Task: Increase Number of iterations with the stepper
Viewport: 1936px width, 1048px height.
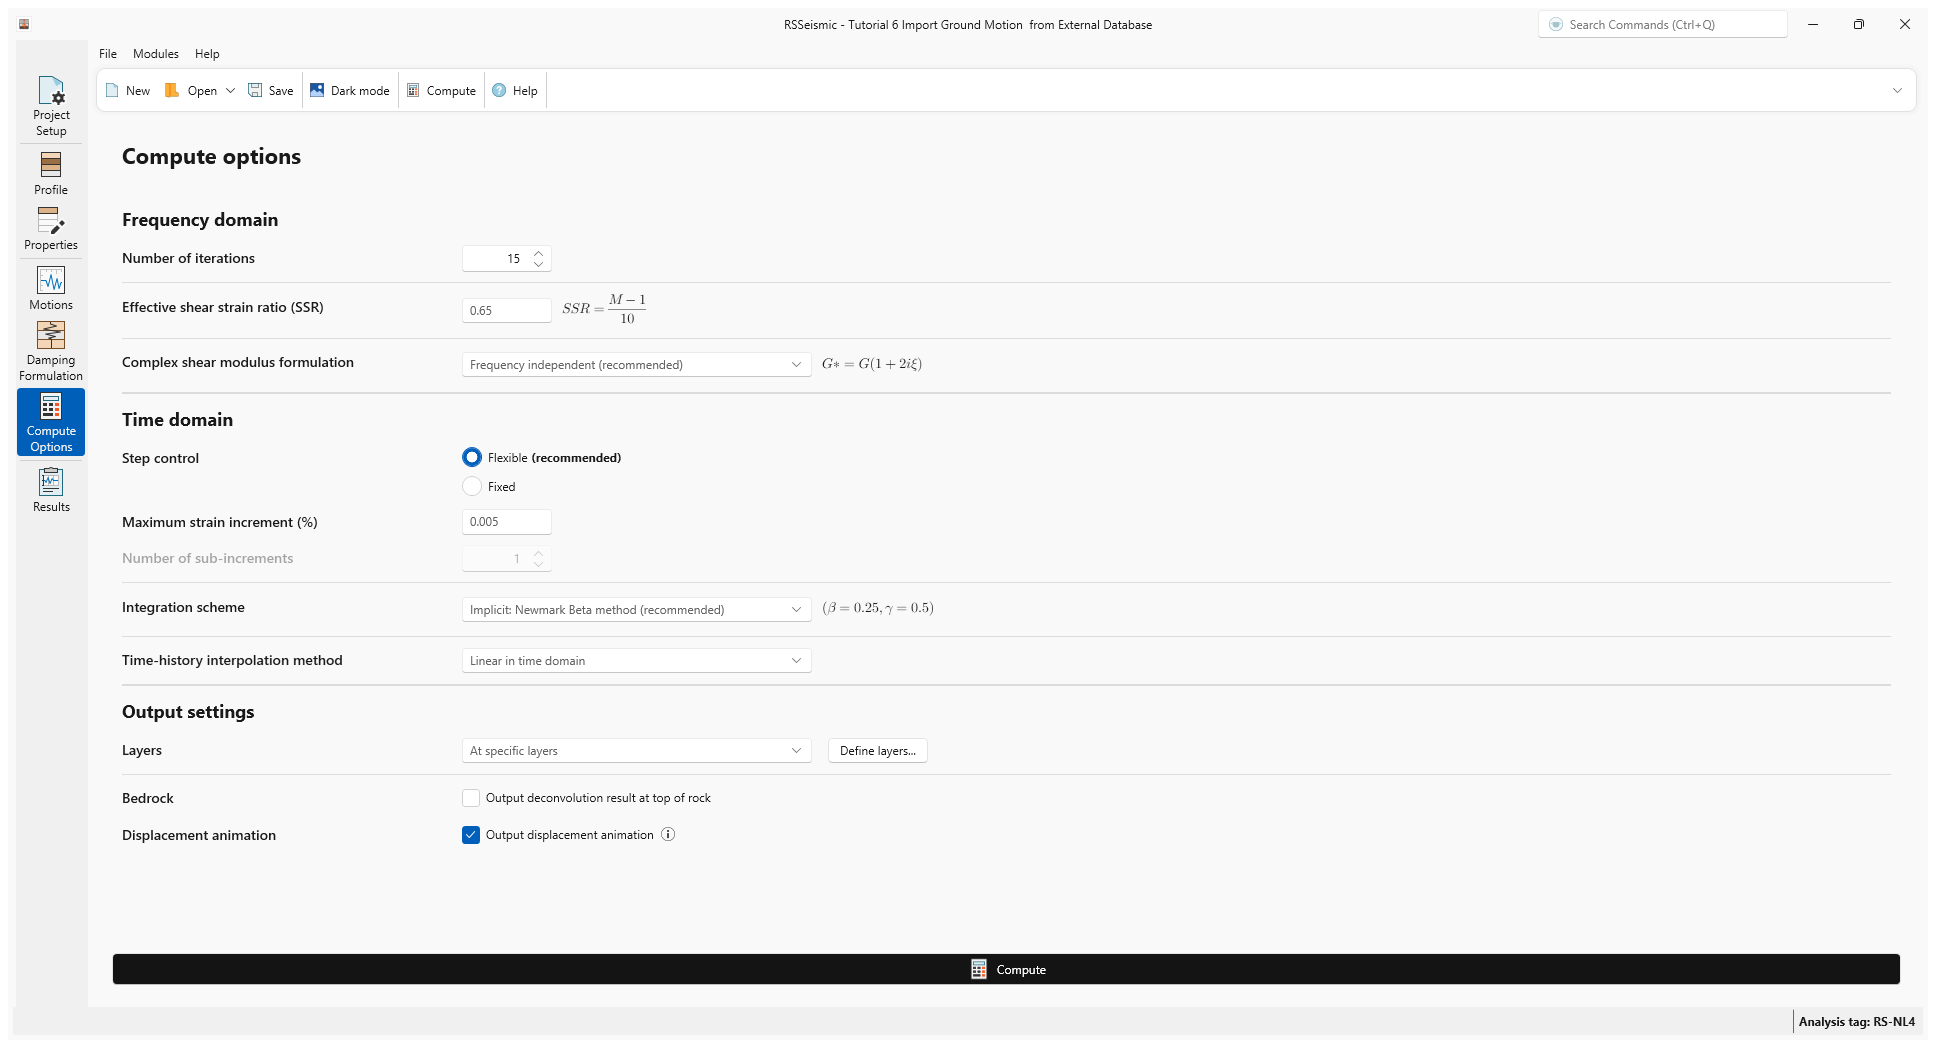Action: click(538, 253)
